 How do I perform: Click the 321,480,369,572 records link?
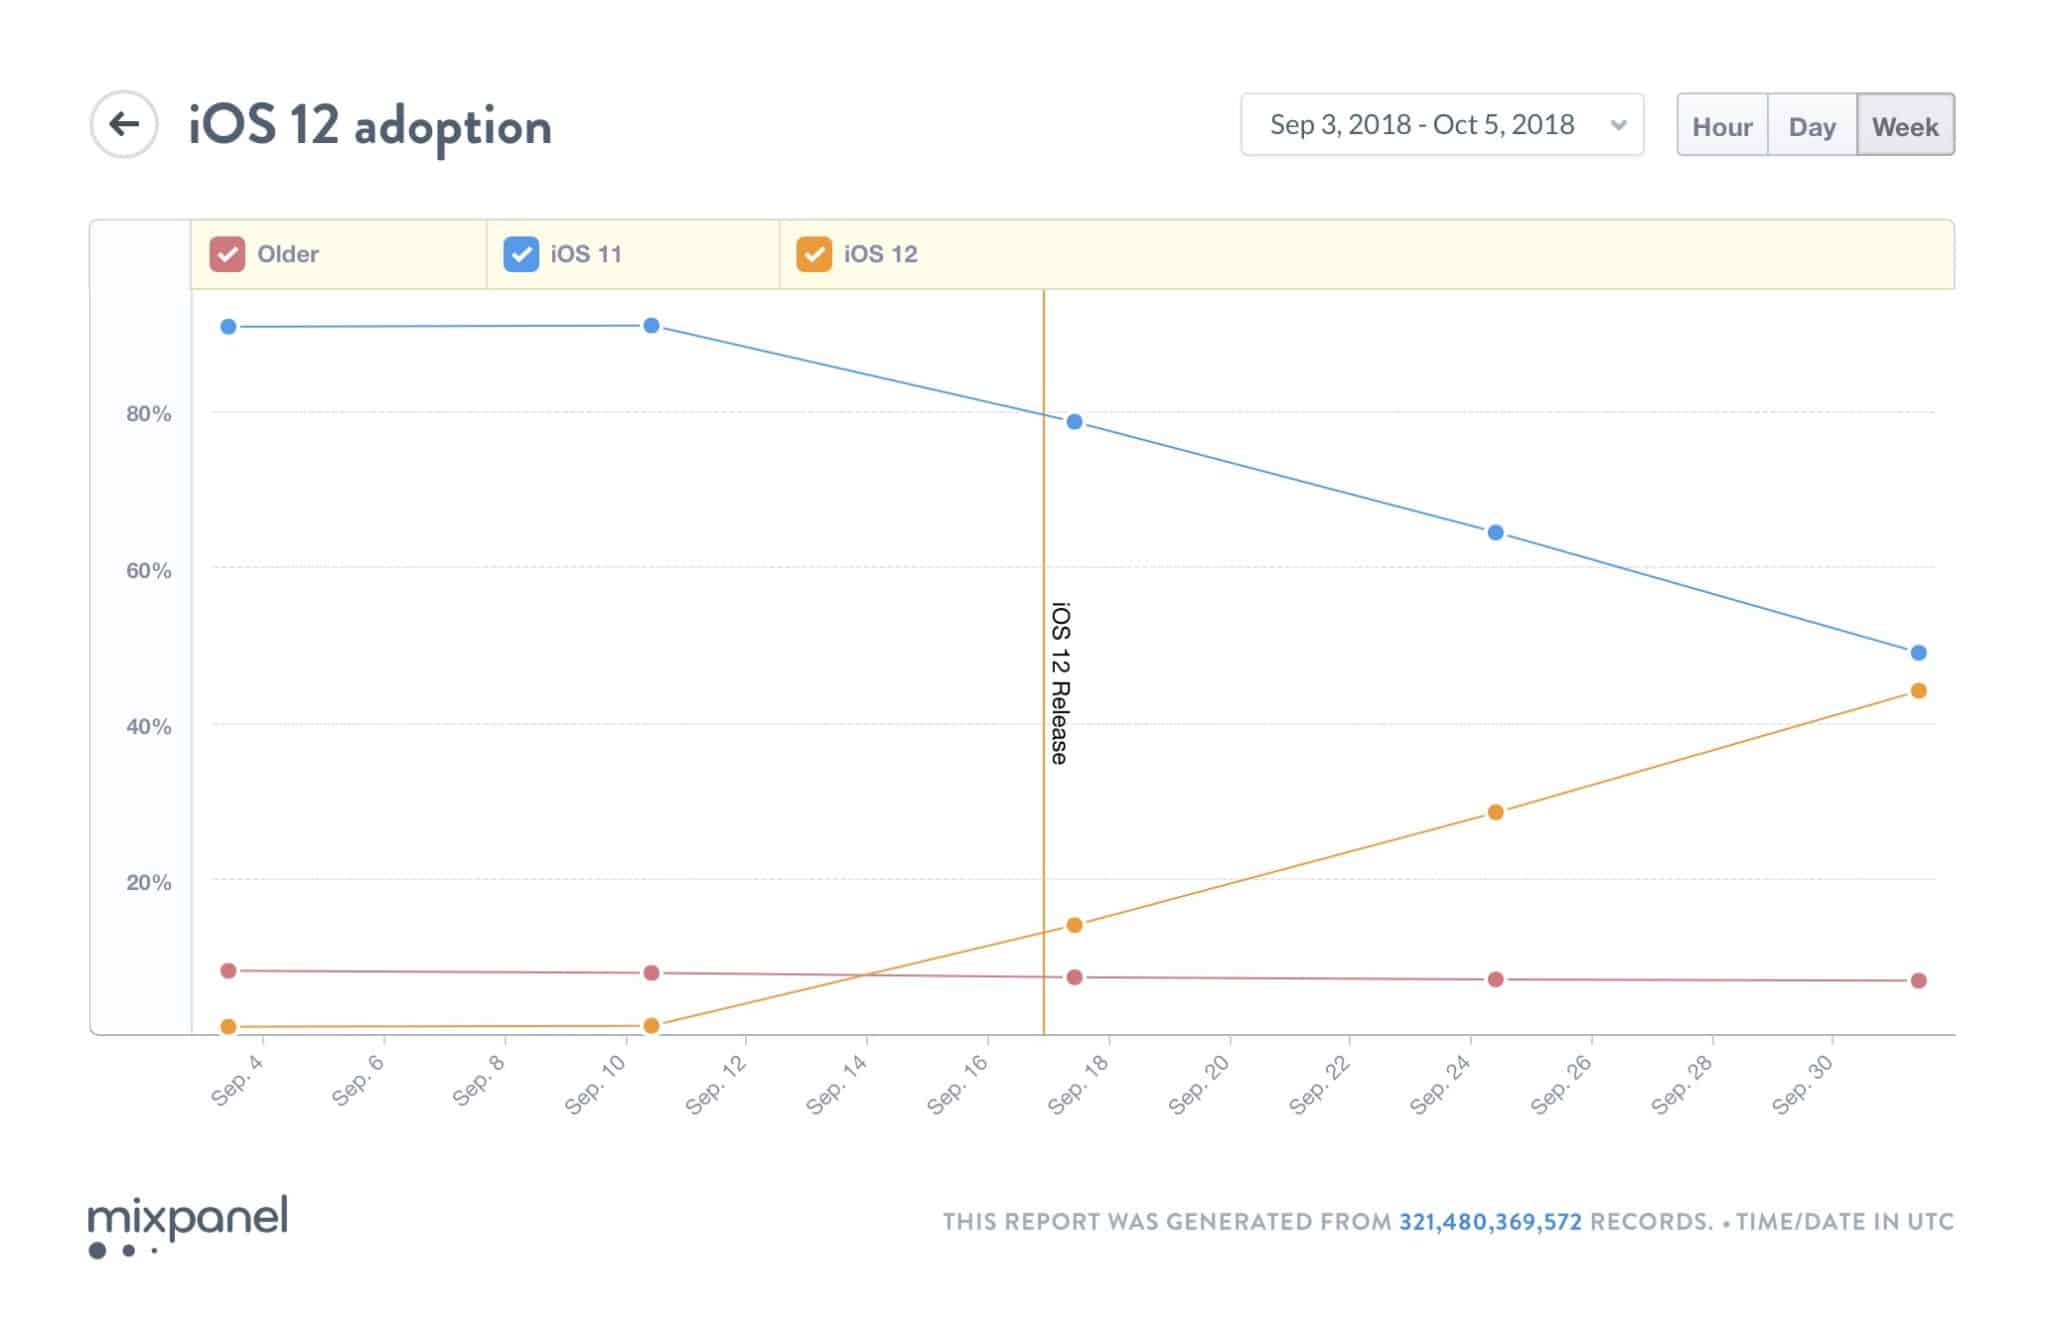tap(1490, 1222)
